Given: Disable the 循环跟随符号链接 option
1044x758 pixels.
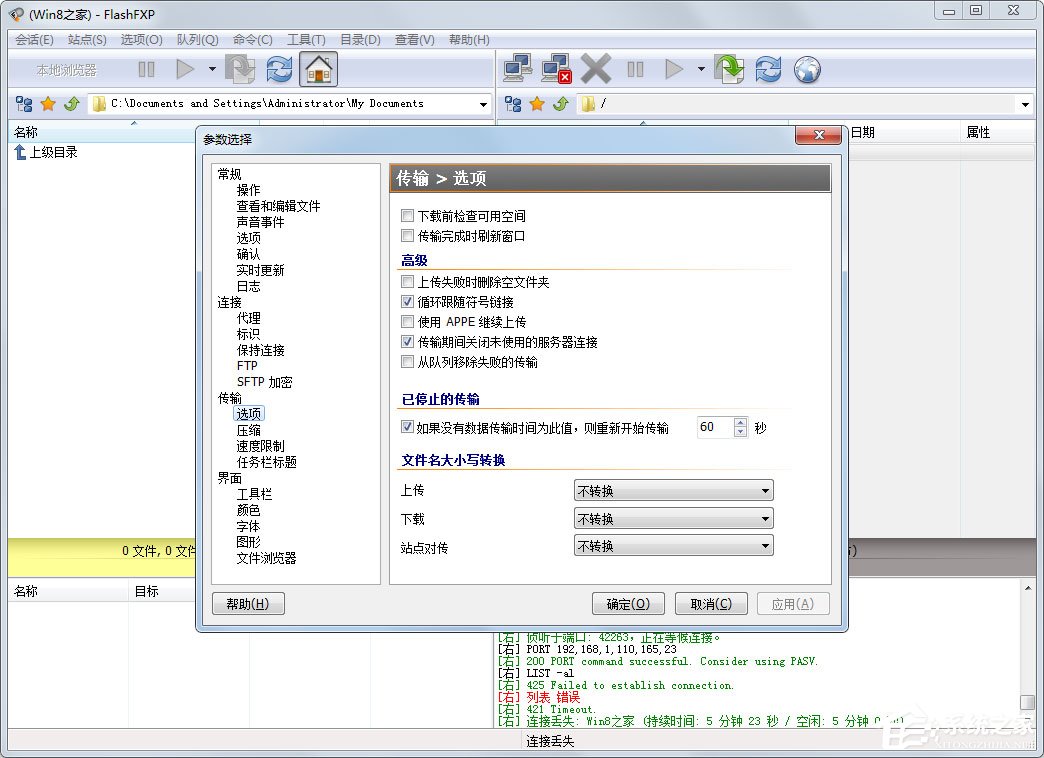Looking at the screenshot, I should (407, 302).
